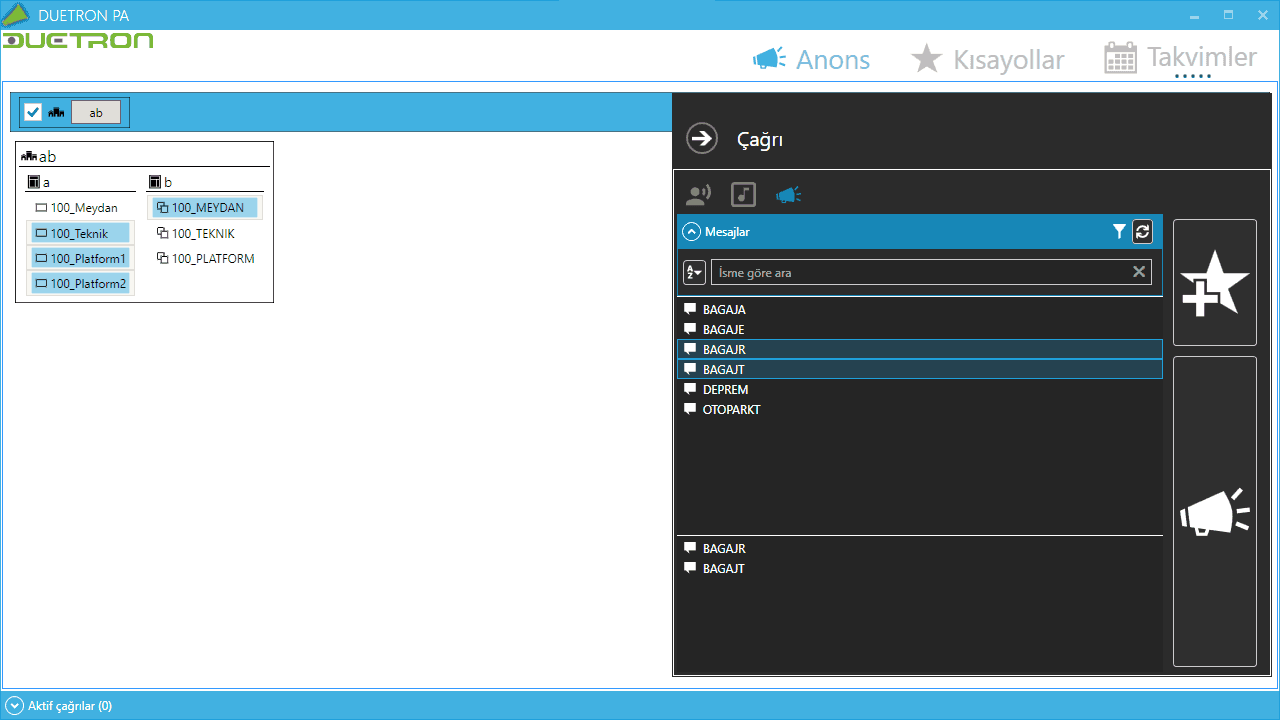Click the filter funnel in Mesajlar header
Image resolution: width=1280 pixels, height=720 pixels.
(x=1119, y=232)
